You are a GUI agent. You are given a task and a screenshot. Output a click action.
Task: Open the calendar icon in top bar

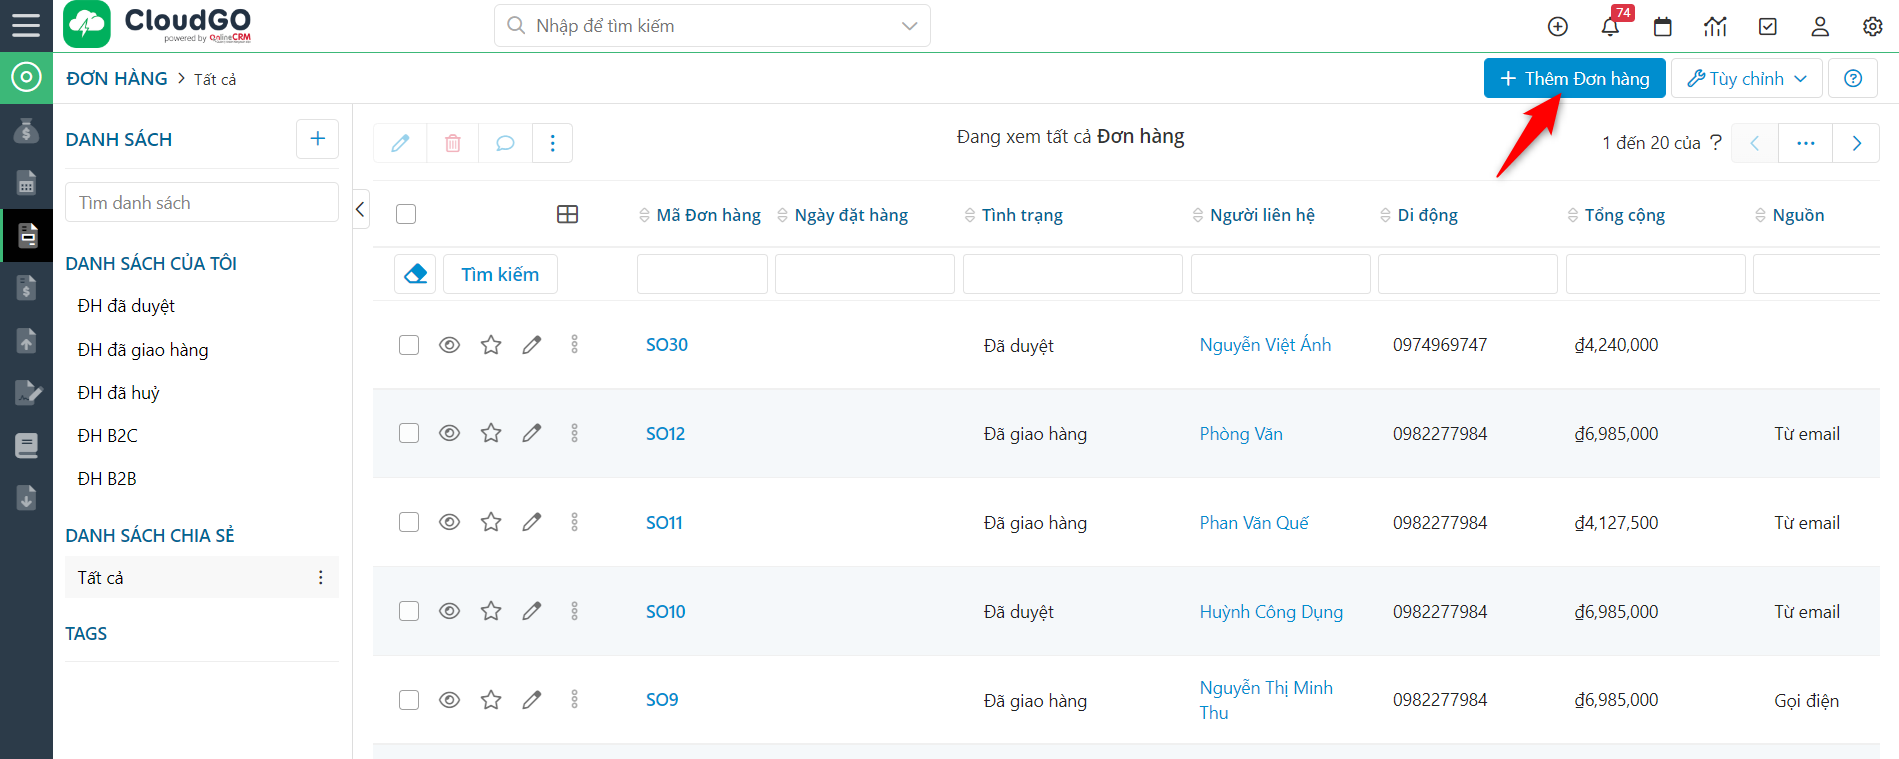click(x=1662, y=27)
